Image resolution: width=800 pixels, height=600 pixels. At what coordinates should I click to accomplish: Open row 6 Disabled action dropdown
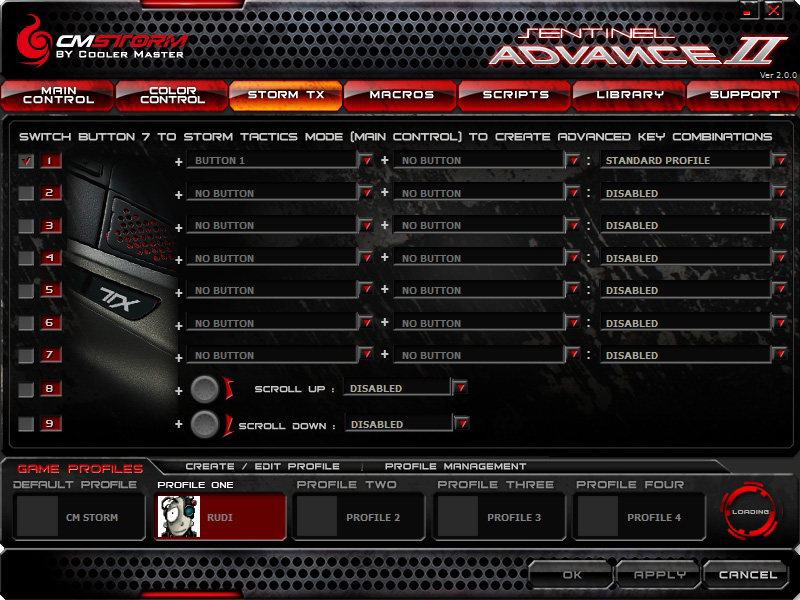click(x=780, y=323)
